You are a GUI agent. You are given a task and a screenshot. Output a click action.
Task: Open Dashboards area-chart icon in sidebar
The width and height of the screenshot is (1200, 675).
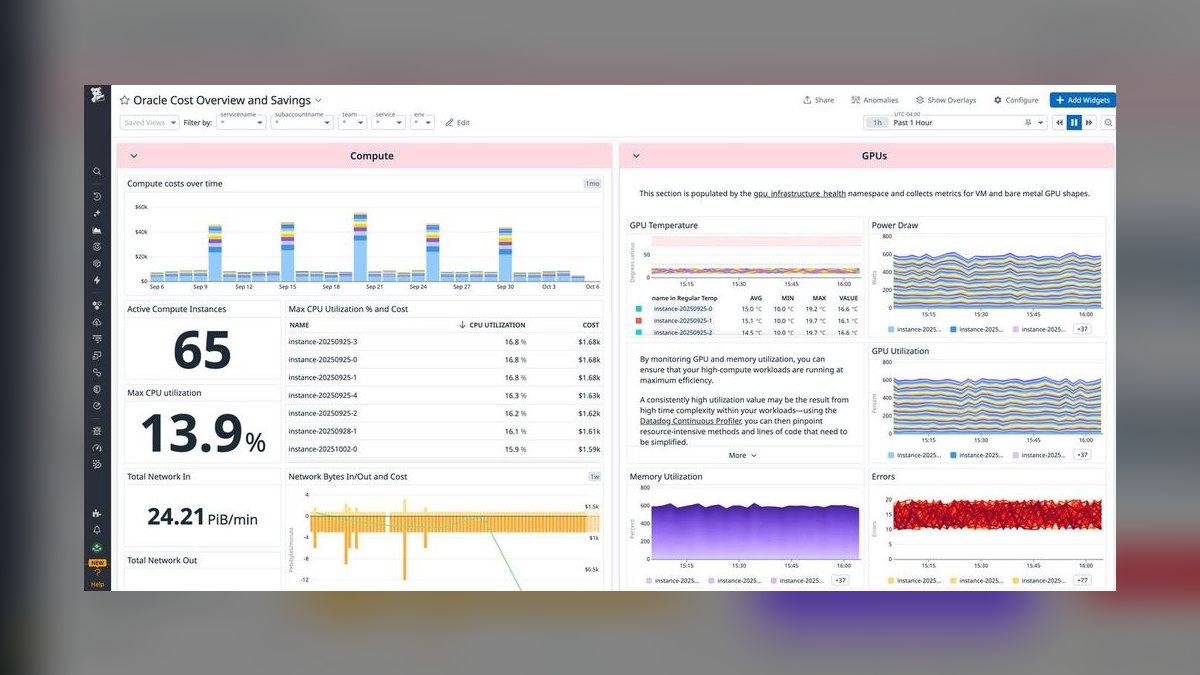[x=97, y=229]
